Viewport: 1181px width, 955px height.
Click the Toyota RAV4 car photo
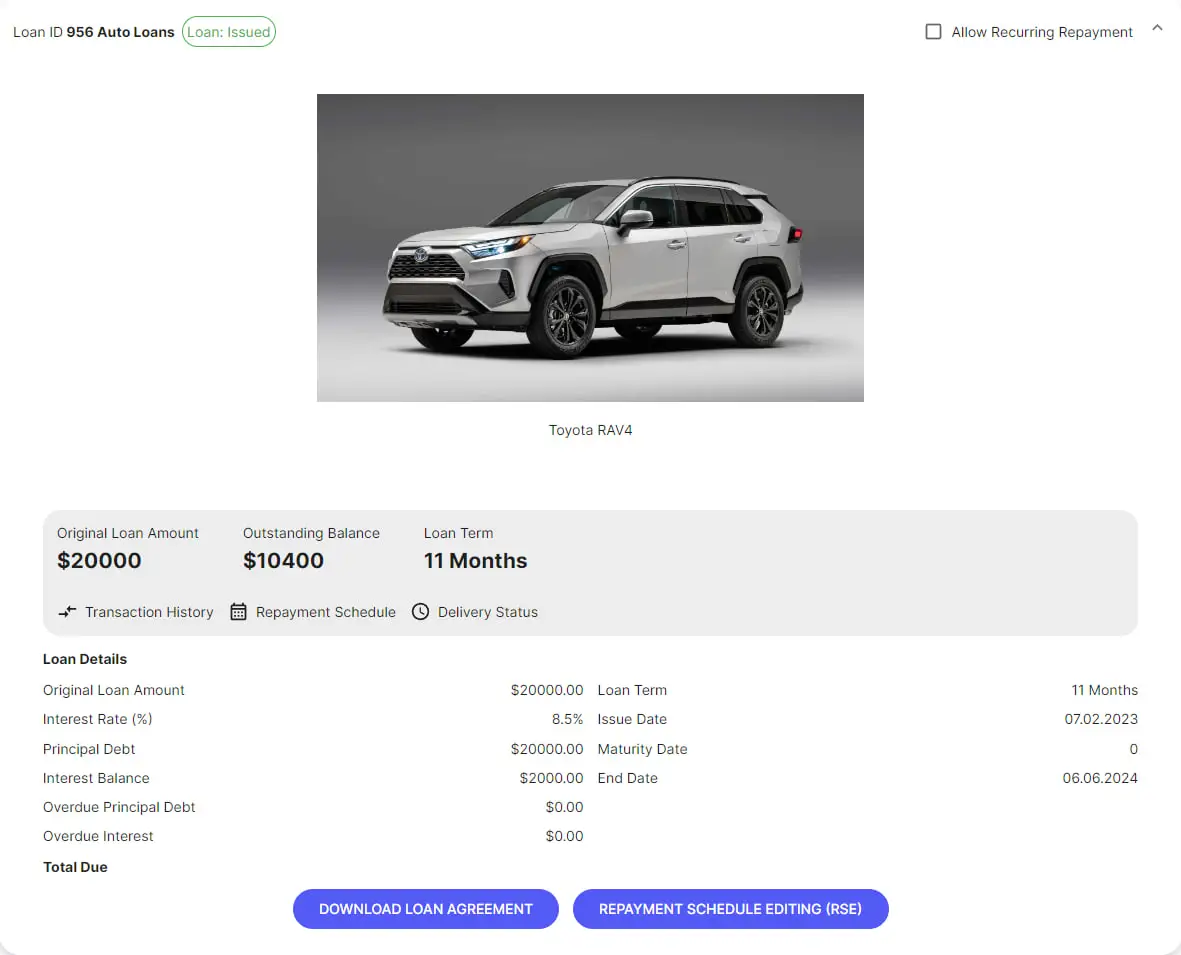click(590, 248)
